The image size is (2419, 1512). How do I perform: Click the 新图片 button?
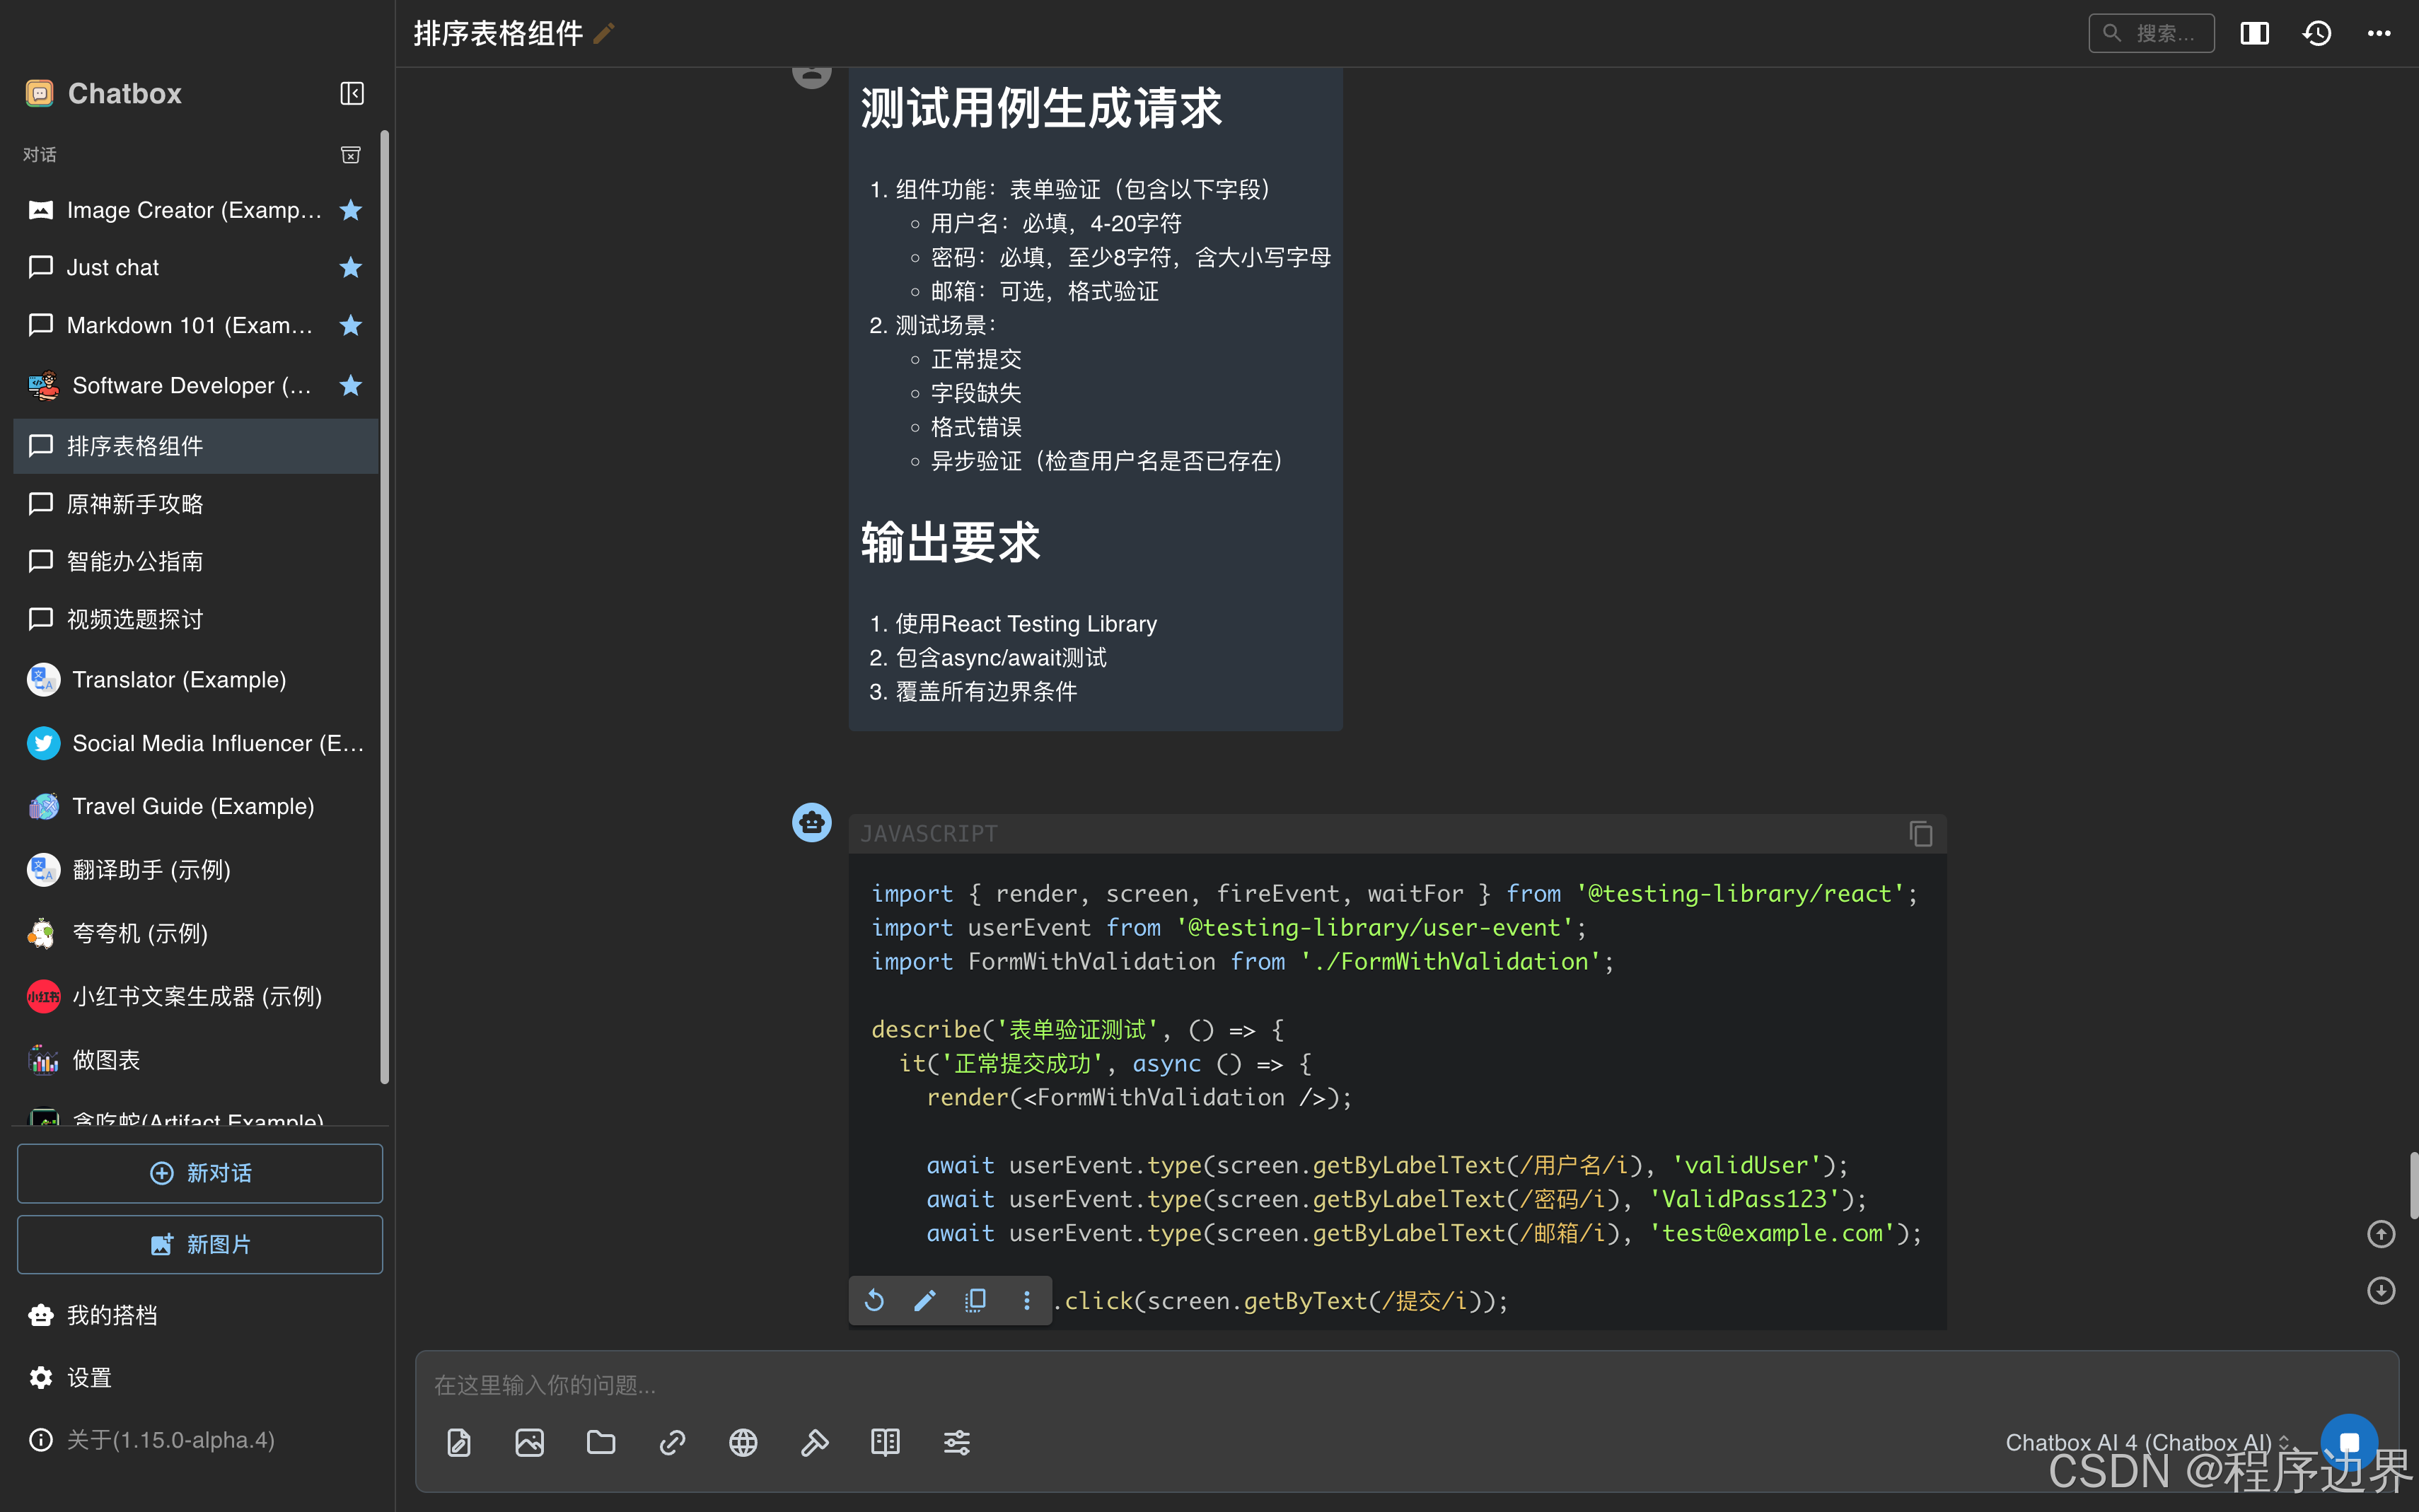200,1244
